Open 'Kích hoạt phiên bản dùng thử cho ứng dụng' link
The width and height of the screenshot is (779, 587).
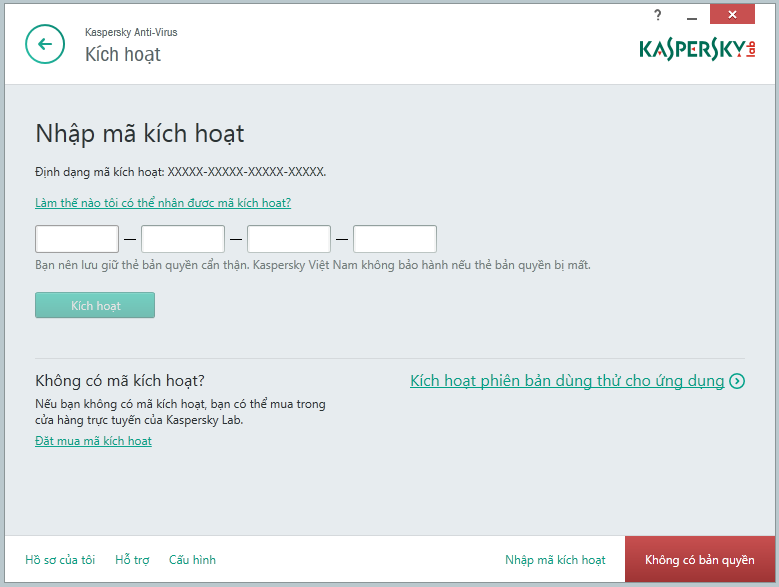click(567, 381)
